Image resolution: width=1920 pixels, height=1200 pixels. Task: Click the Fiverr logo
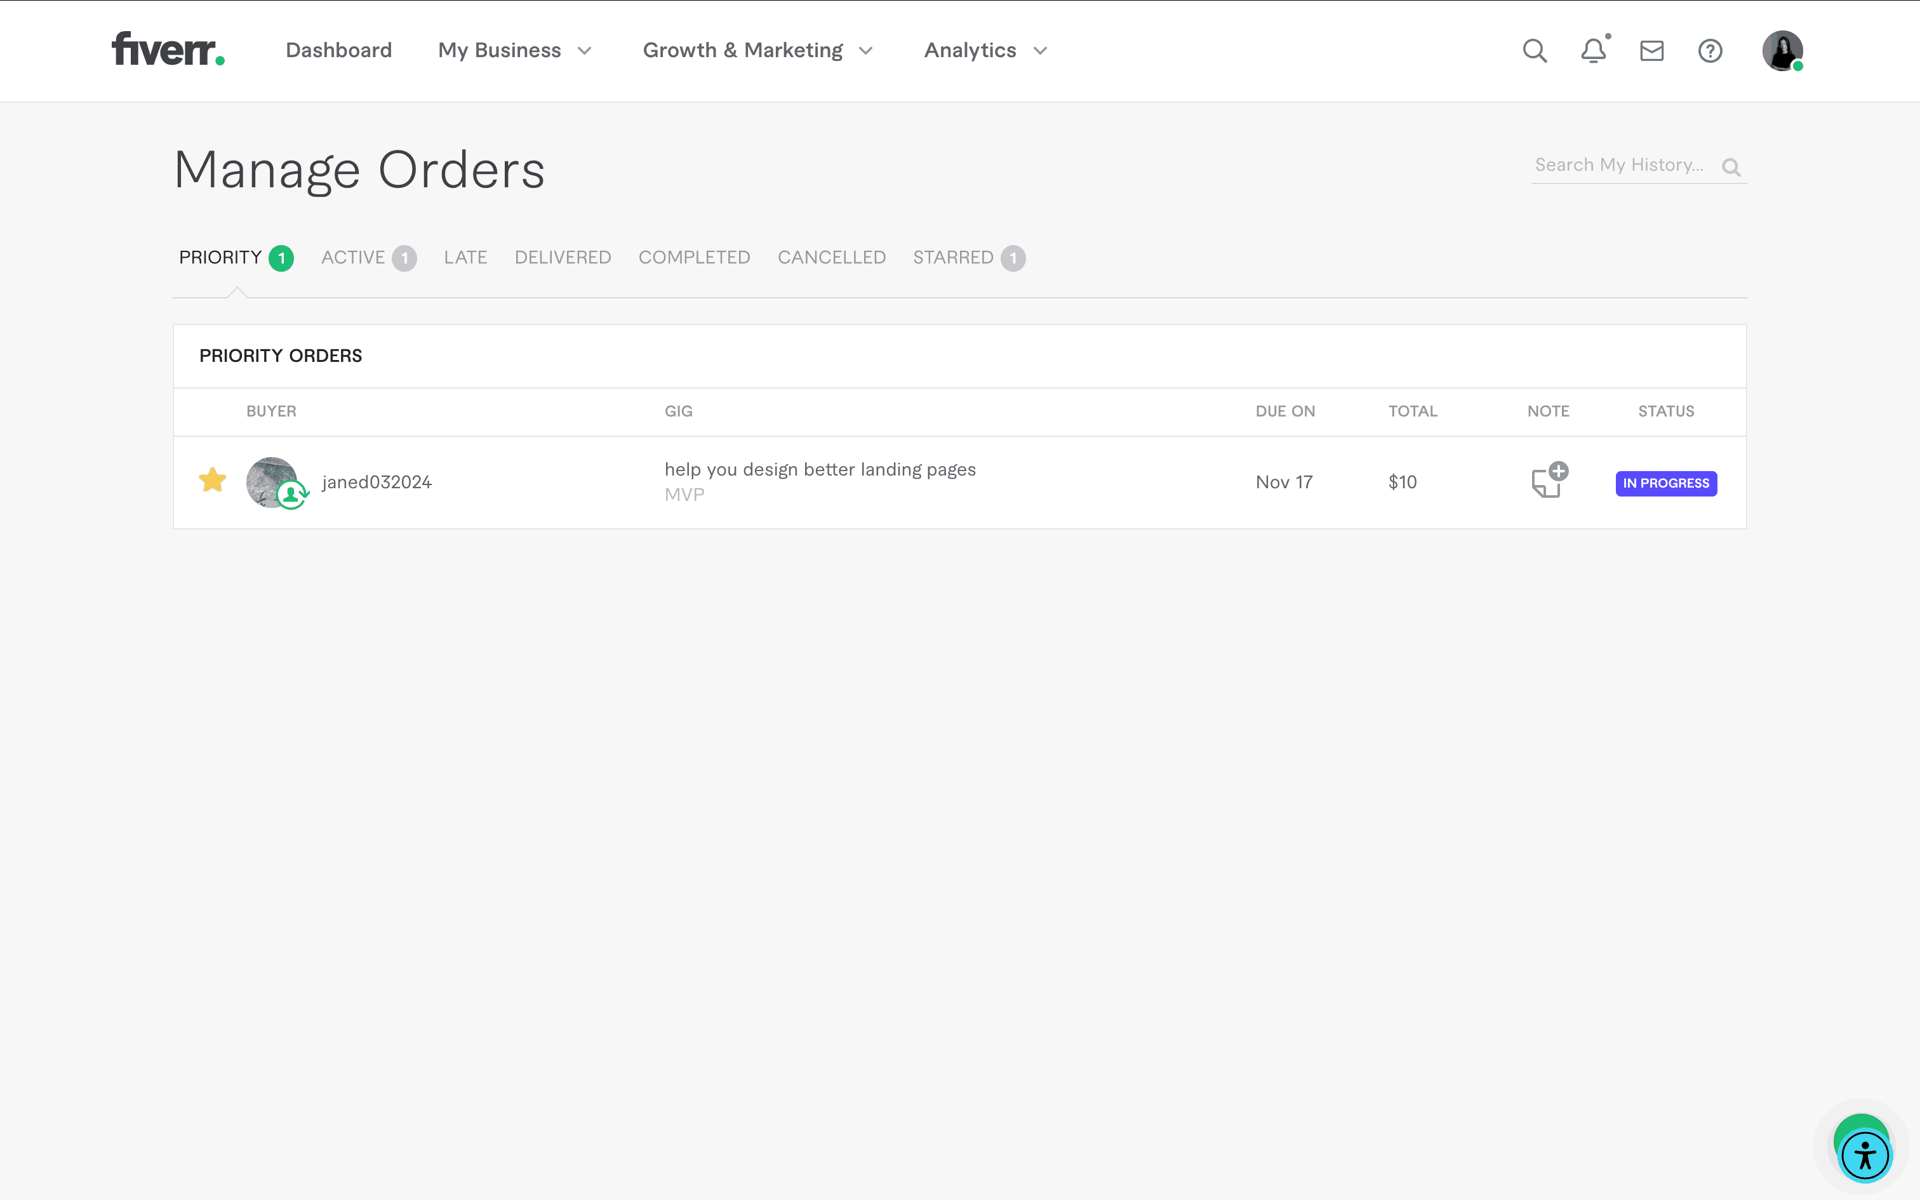pyautogui.click(x=168, y=49)
